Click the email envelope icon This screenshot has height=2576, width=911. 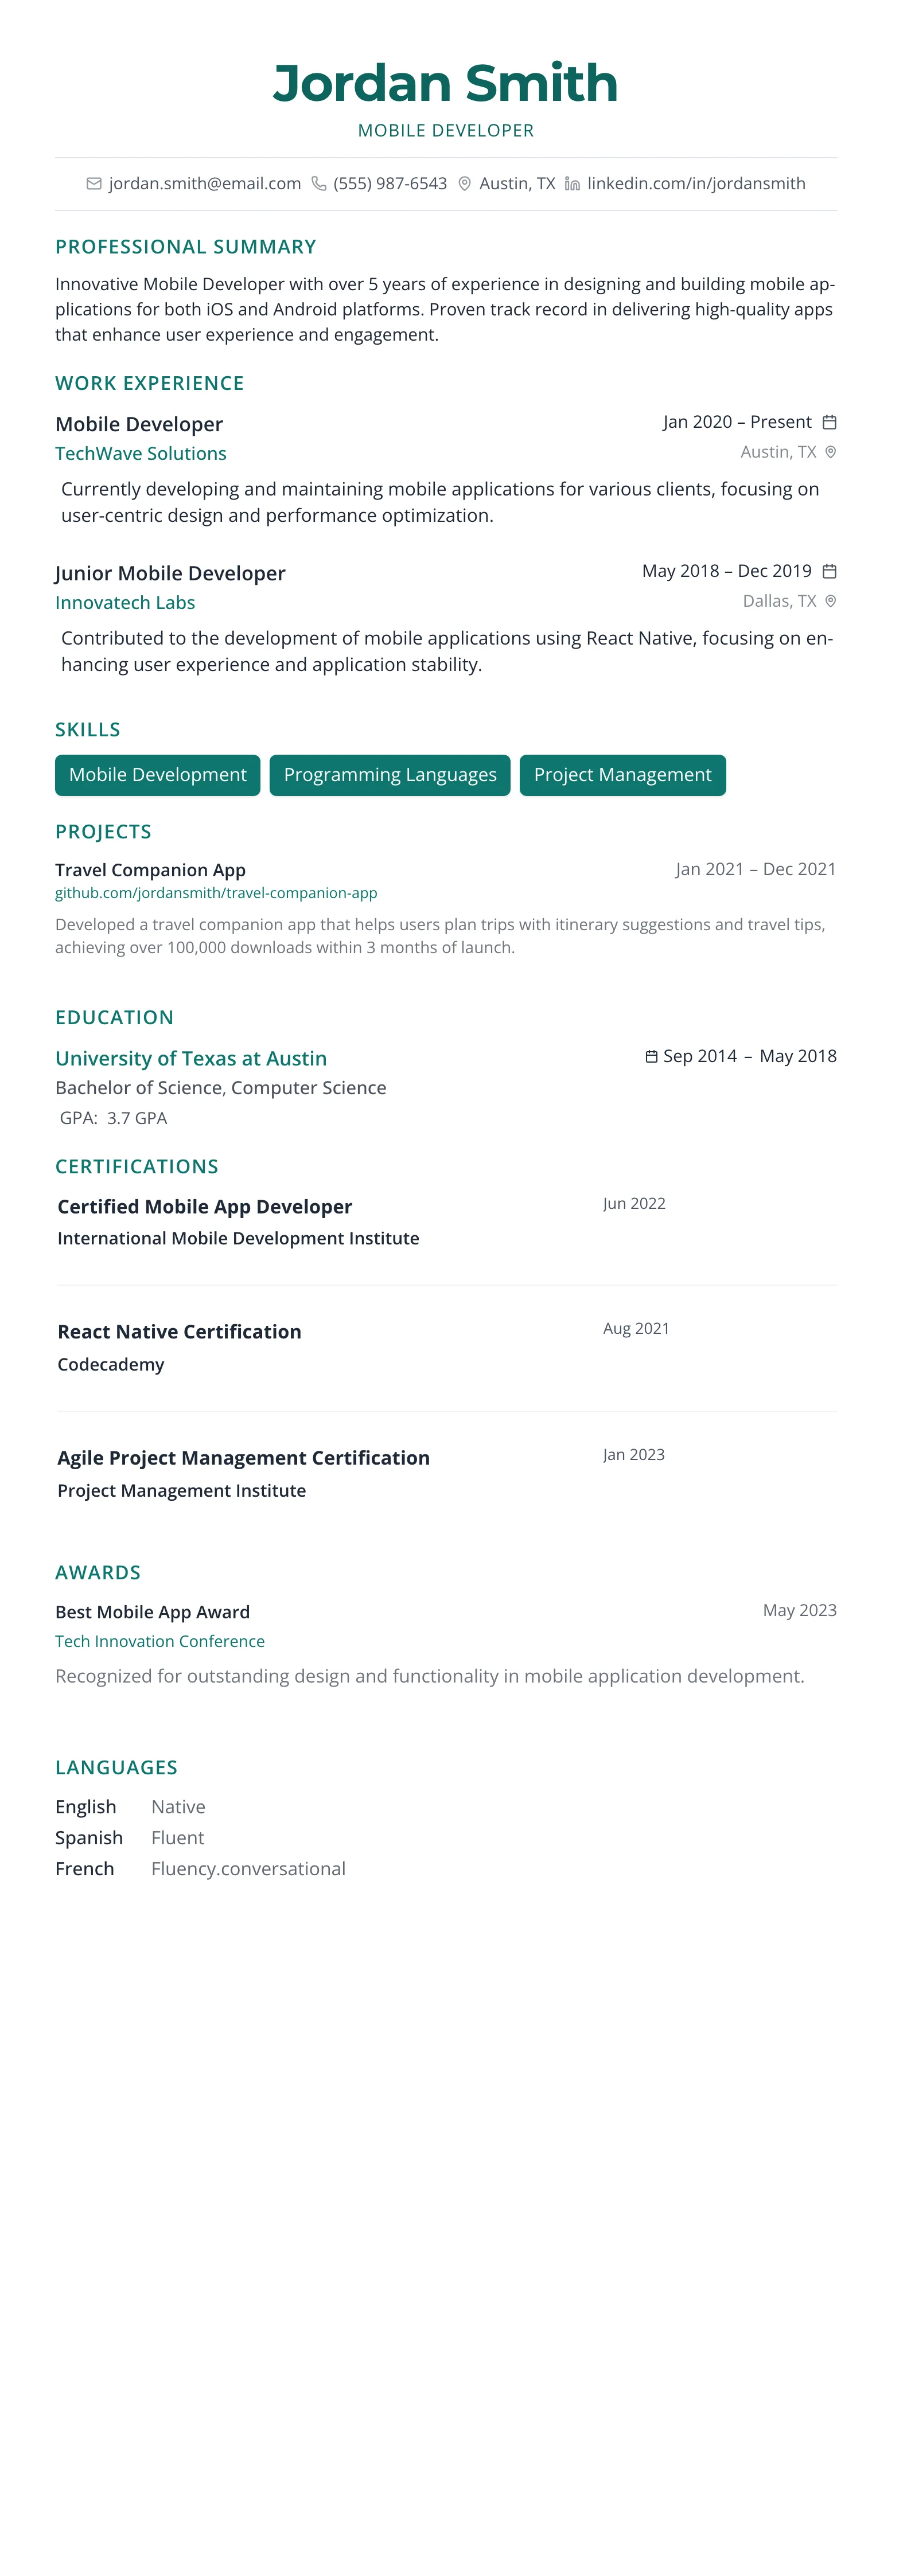click(94, 184)
